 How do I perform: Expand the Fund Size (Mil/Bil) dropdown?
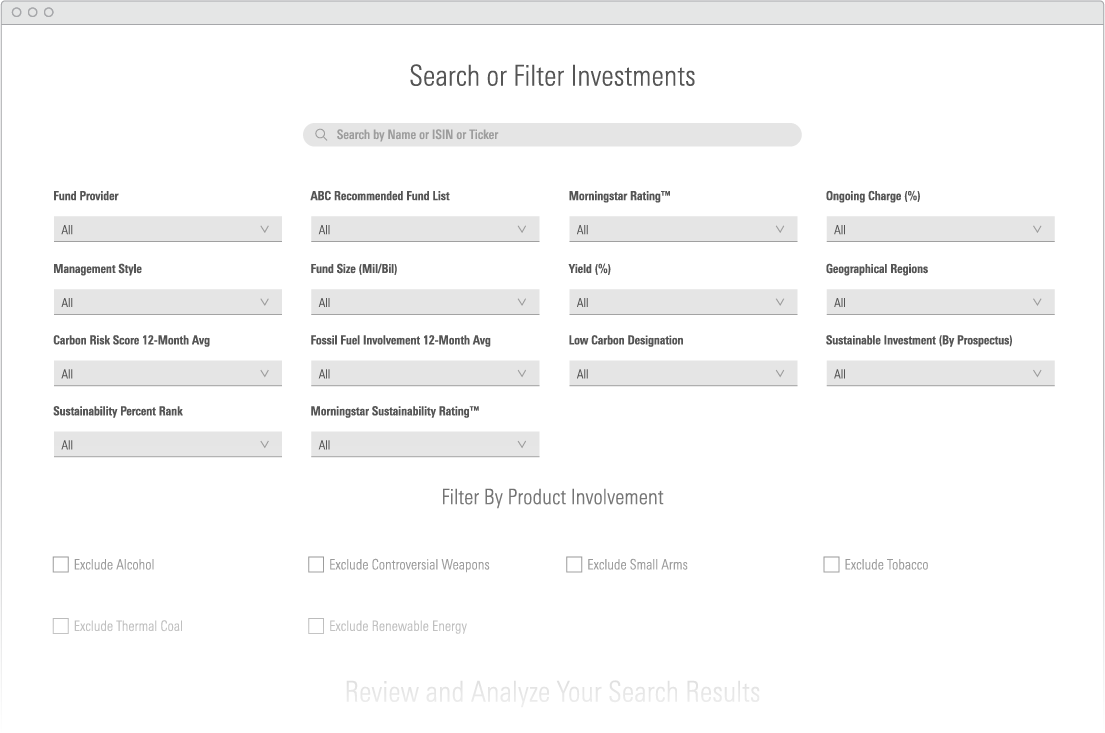tap(424, 302)
